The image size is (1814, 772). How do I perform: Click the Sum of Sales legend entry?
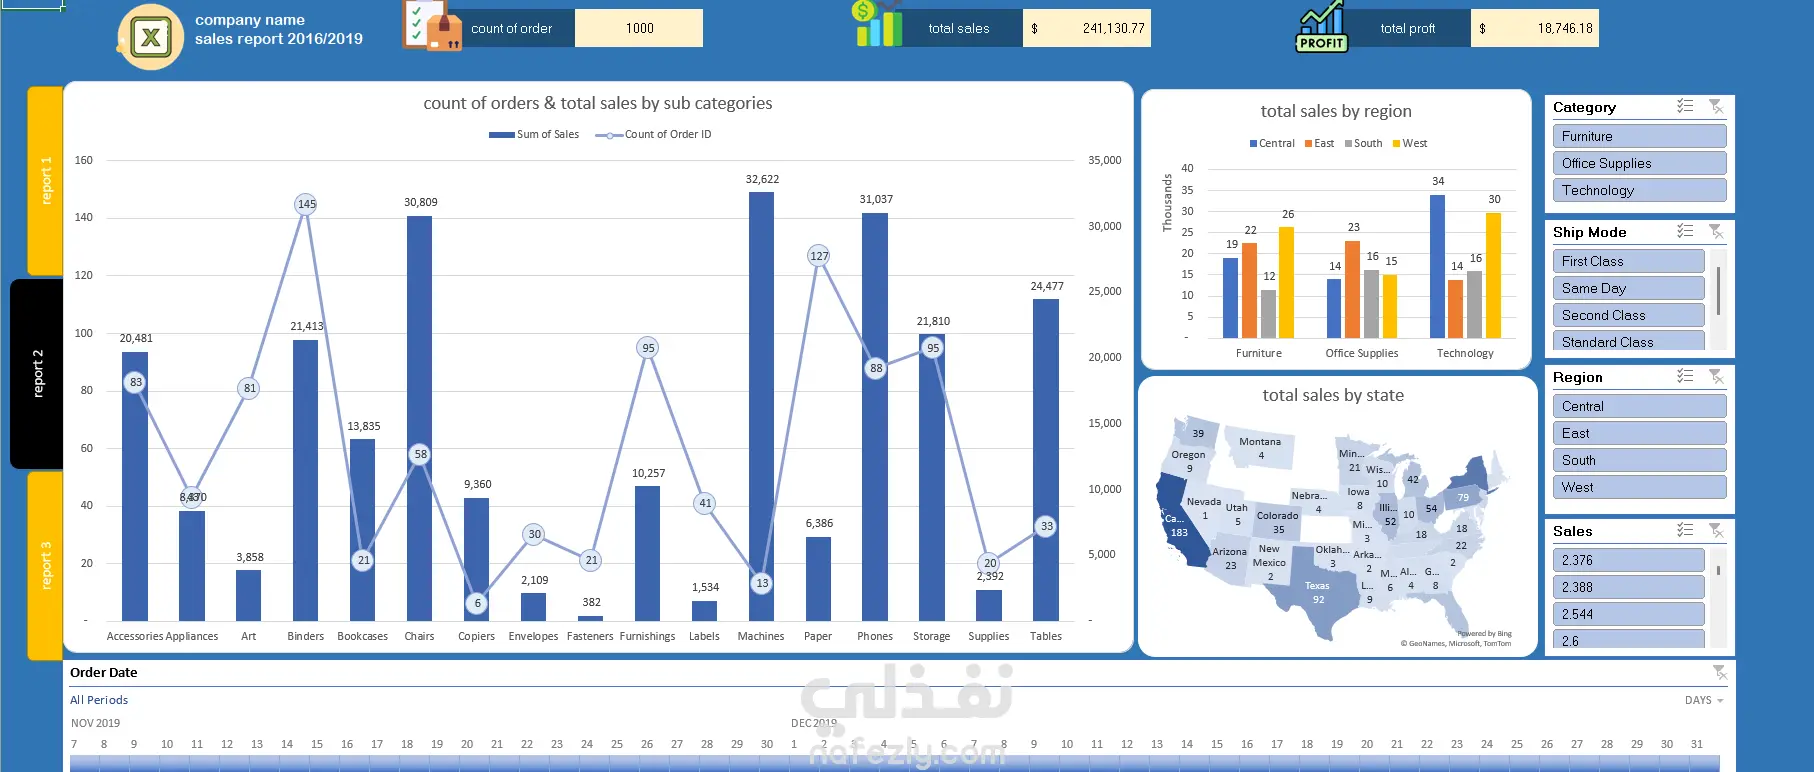click(534, 134)
